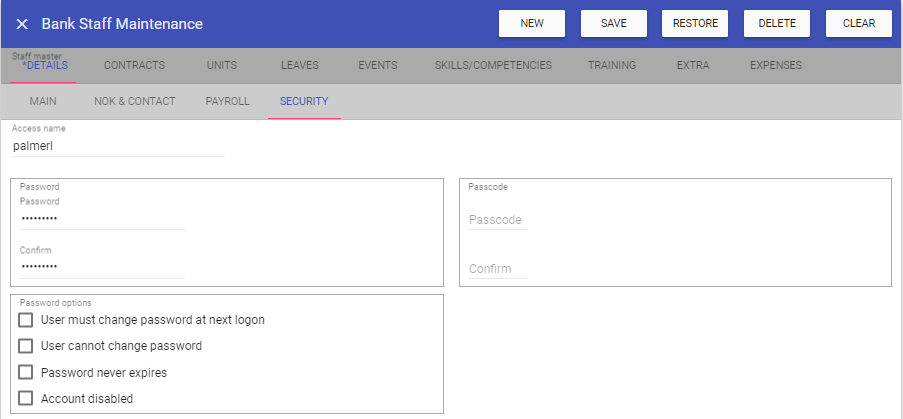
Task: Delete the current staff record
Action: click(777, 24)
